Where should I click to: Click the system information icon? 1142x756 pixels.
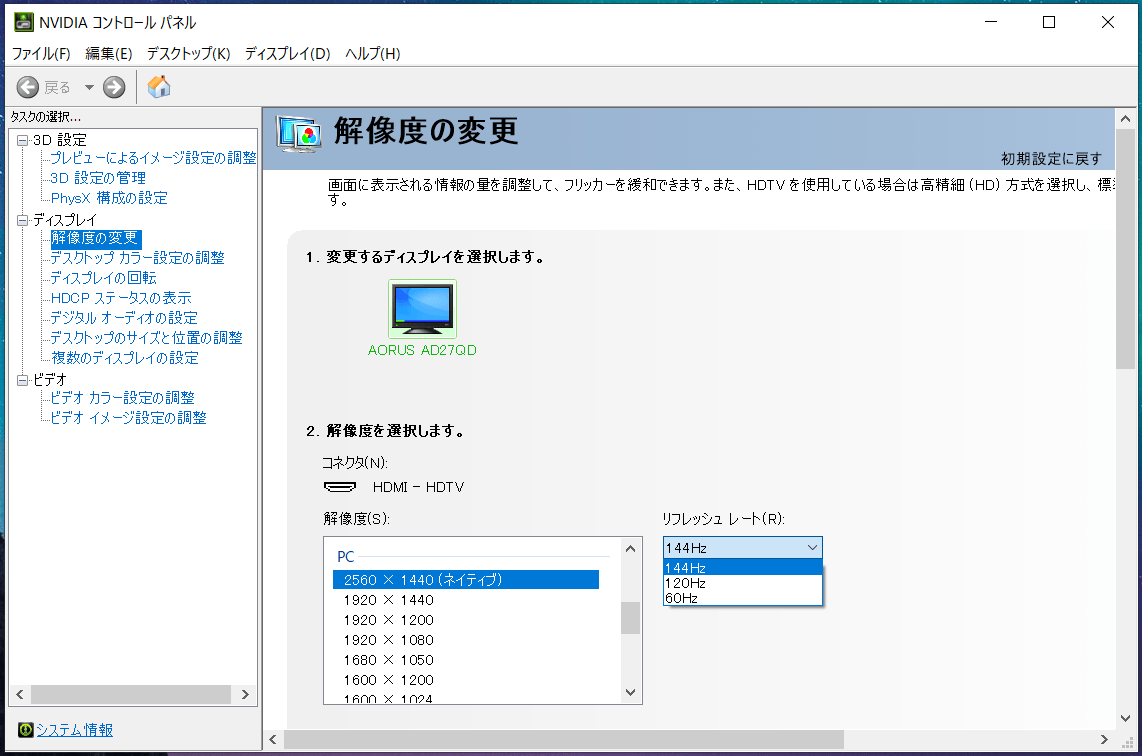tap(25, 730)
